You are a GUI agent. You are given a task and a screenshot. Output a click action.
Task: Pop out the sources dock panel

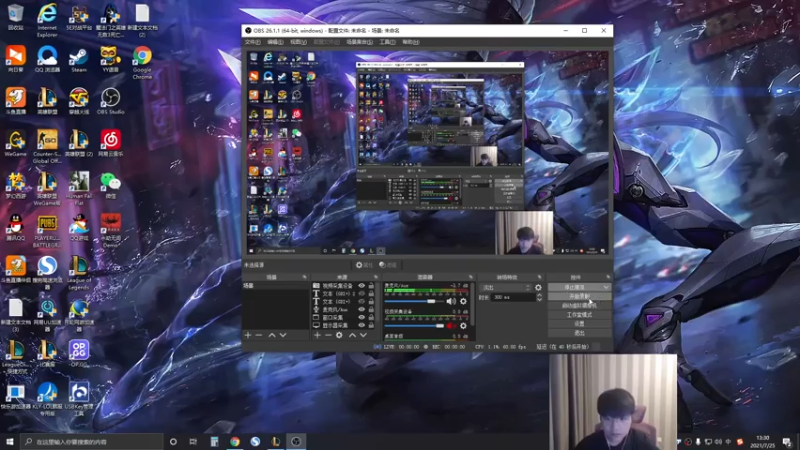tap(376, 277)
